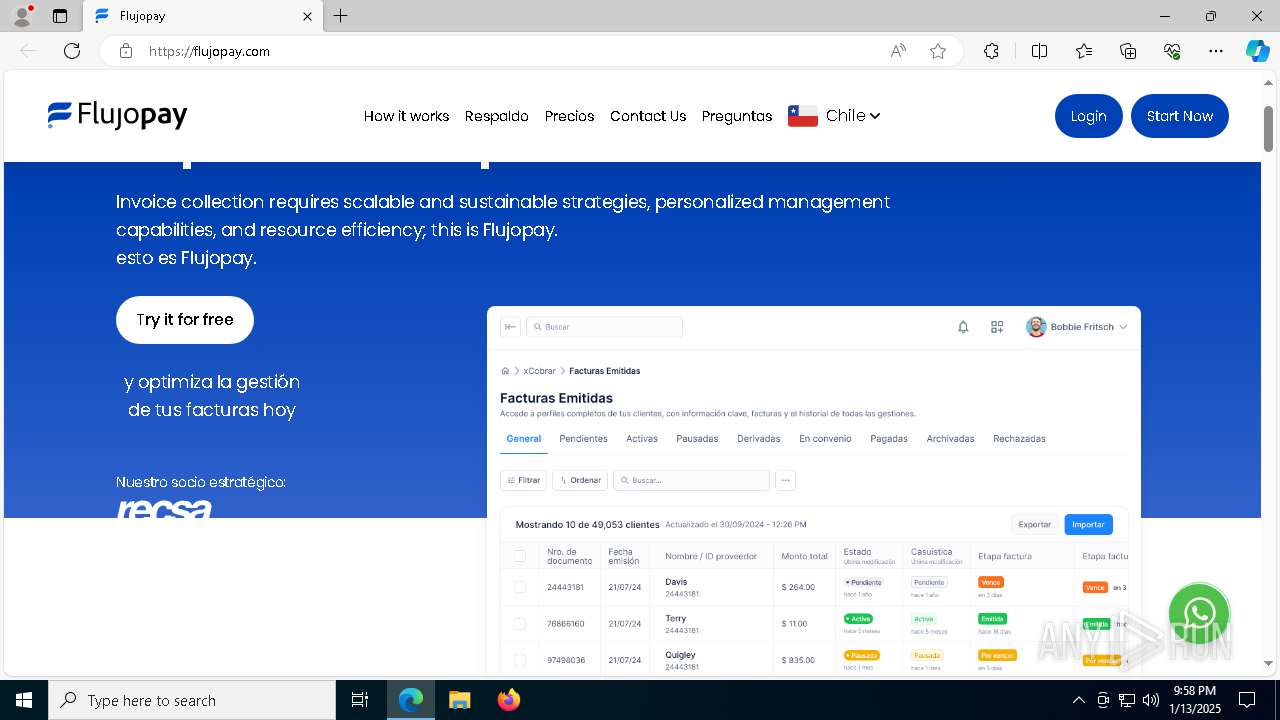The height and width of the screenshot is (720, 1280).
Task: Switch to the Pendientes tab
Action: [x=584, y=439]
